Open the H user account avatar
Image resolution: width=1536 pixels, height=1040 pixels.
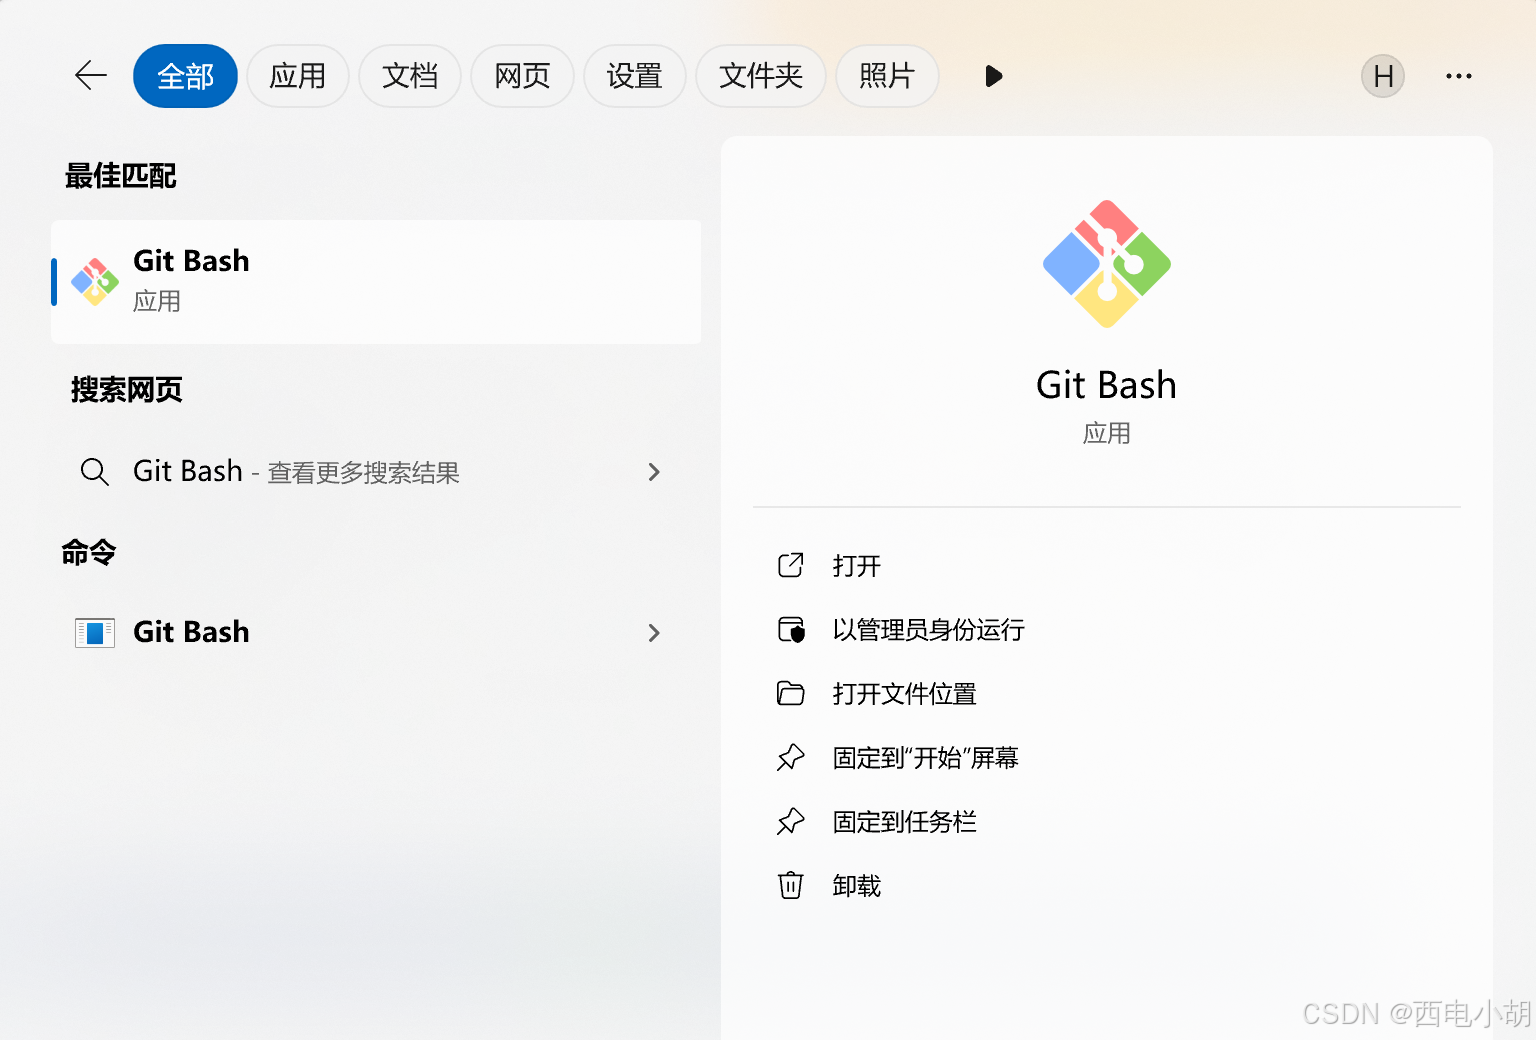click(1383, 76)
